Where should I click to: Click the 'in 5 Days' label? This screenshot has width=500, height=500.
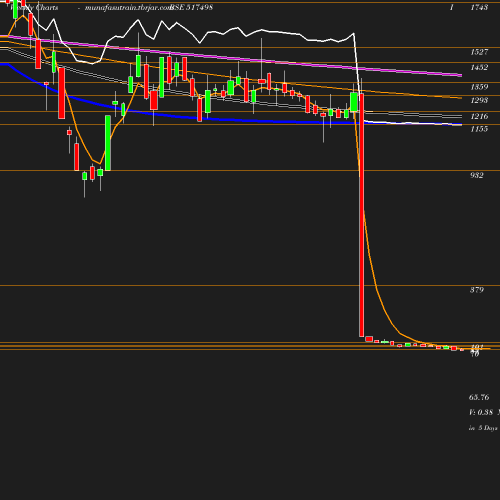click(x=483, y=428)
